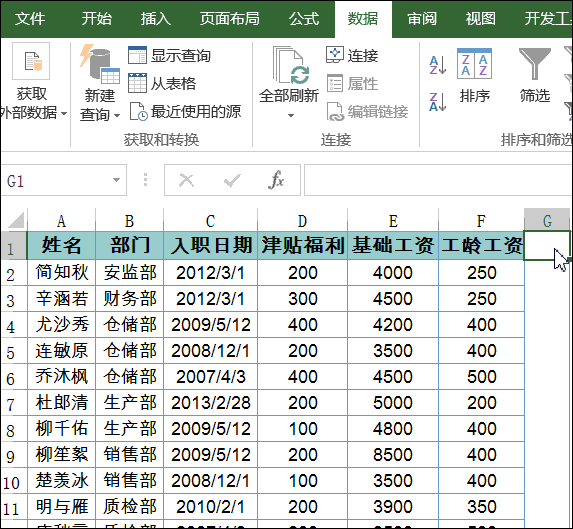Sort ascending with A-Z icon

click(x=438, y=65)
